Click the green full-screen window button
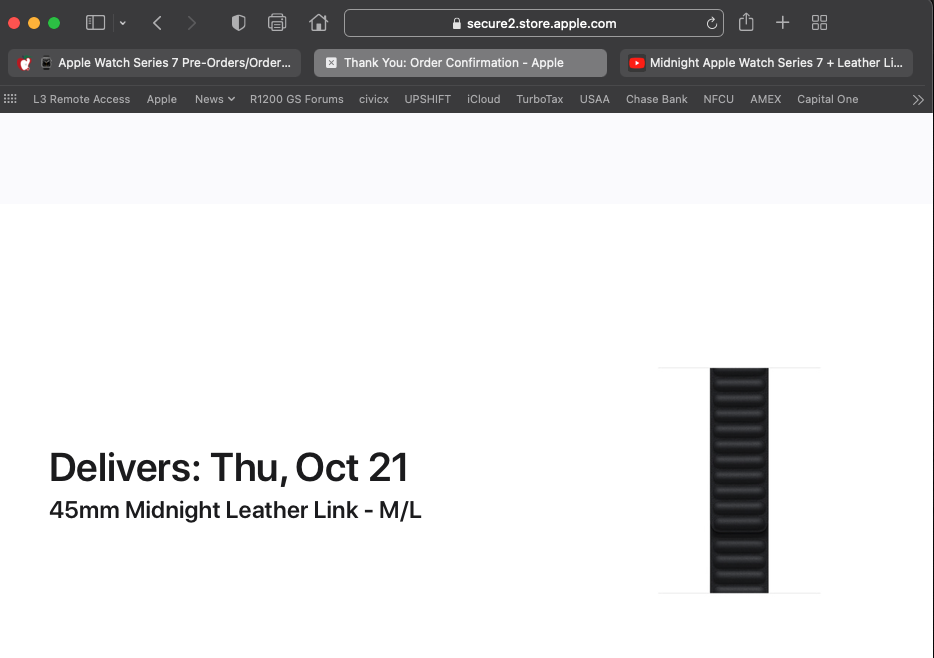934x658 pixels. [54, 23]
